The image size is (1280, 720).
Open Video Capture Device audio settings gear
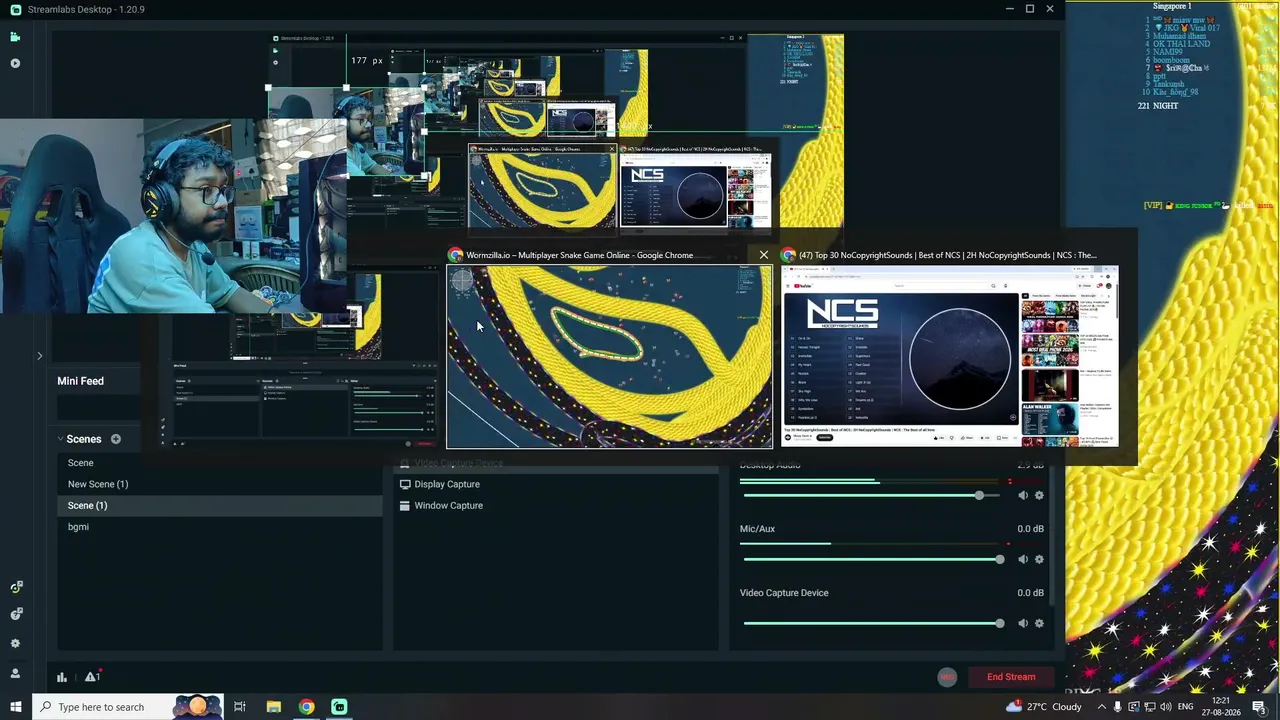(1039, 624)
